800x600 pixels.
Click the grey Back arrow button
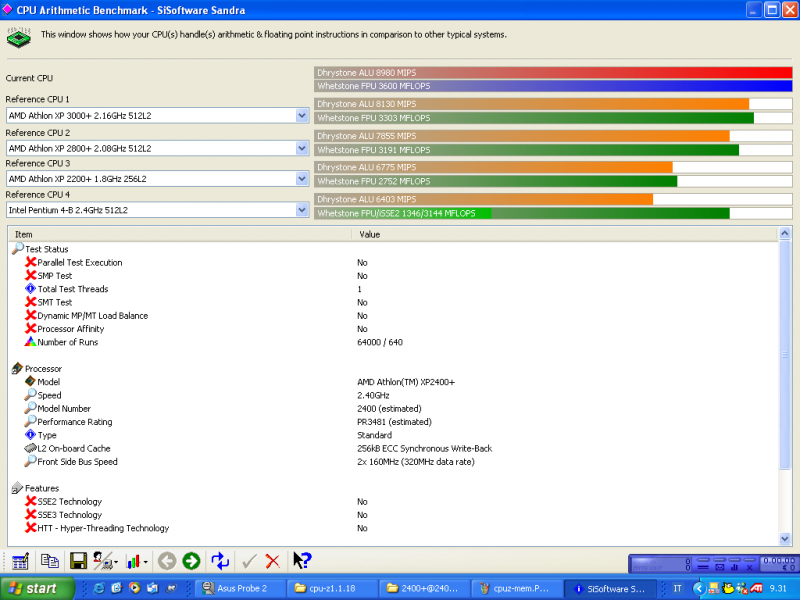pyautogui.click(x=167, y=561)
